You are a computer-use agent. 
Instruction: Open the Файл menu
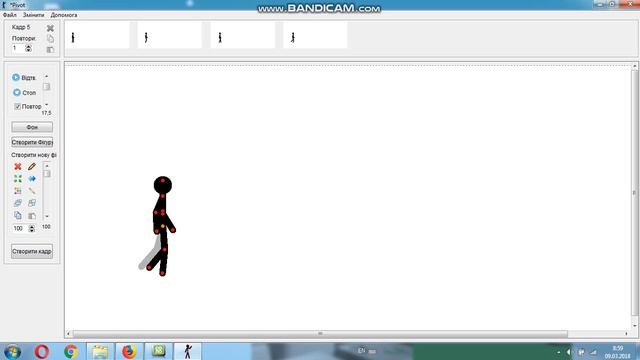[10, 15]
